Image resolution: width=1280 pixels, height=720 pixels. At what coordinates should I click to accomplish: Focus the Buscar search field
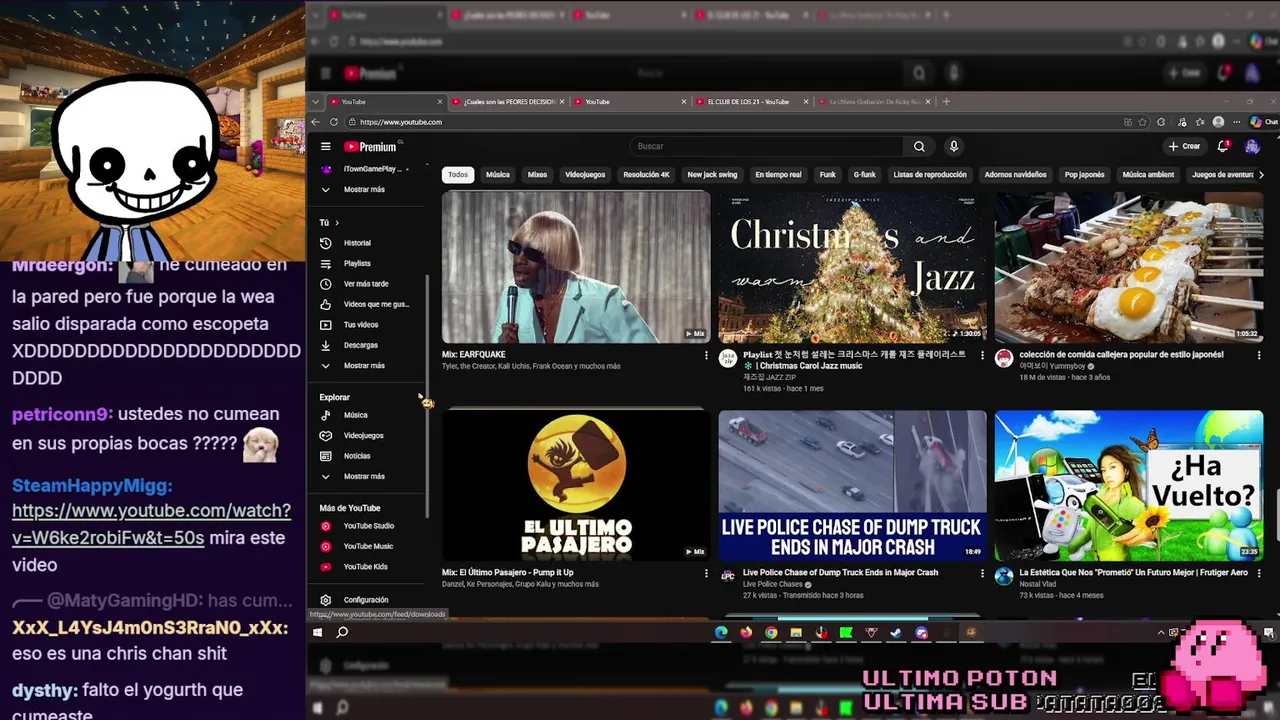(768, 146)
